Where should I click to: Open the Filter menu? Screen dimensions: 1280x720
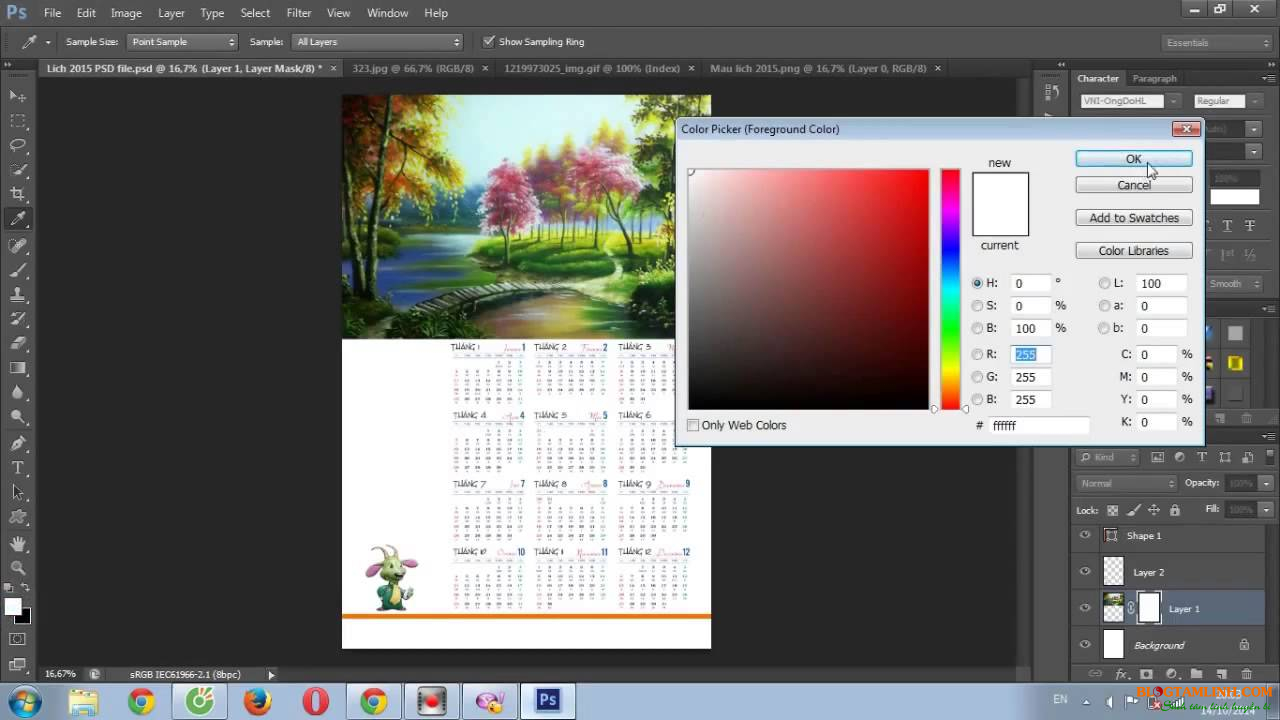tap(298, 13)
